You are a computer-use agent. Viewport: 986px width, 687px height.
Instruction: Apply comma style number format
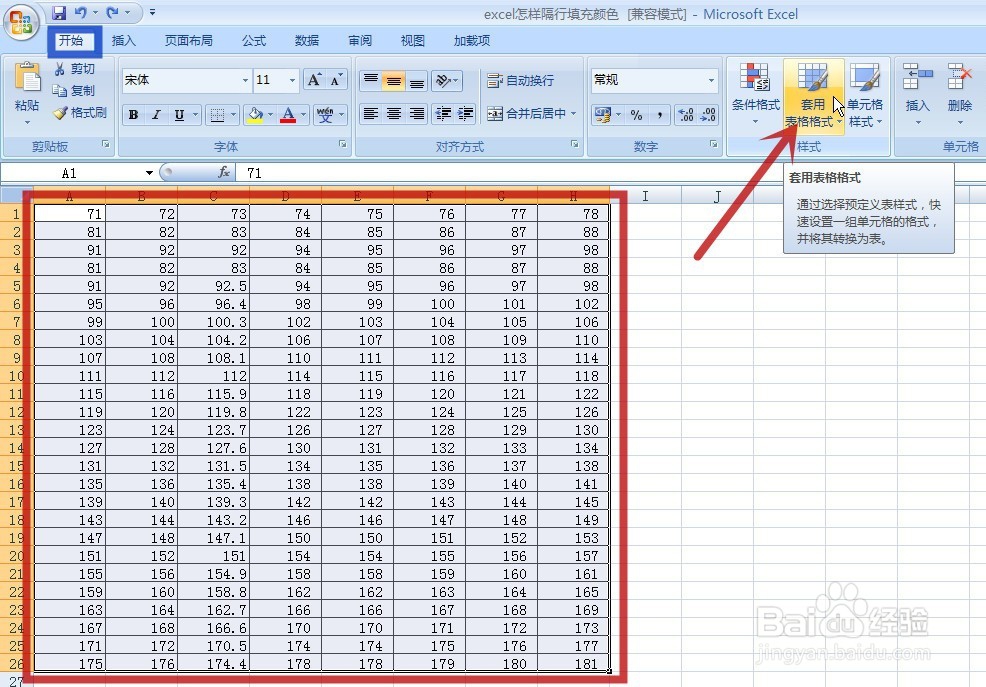click(x=660, y=114)
